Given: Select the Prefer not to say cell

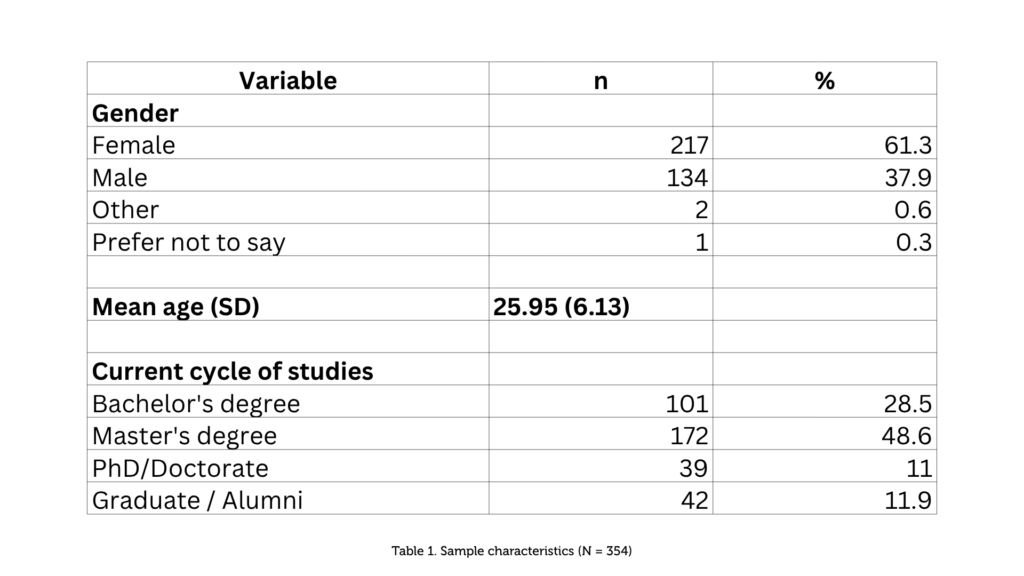Looking at the screenshot, I should [x=288, y=240].
